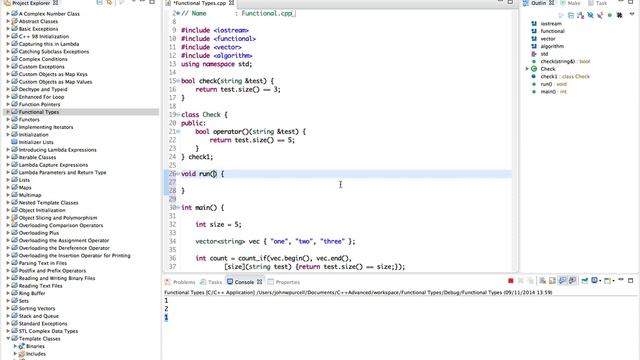Select run() : void in Outline
This screenshot has height=360, width=640.
coord(553,84)
